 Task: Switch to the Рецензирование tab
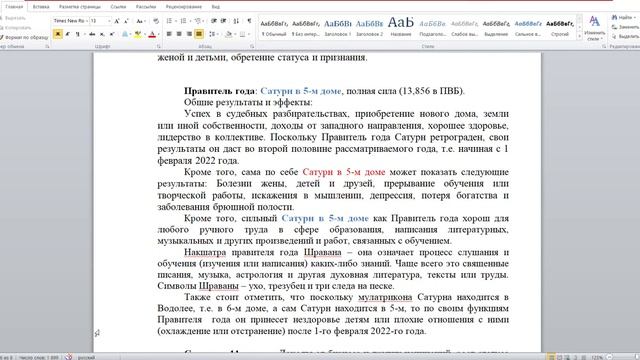click(184, 7)
